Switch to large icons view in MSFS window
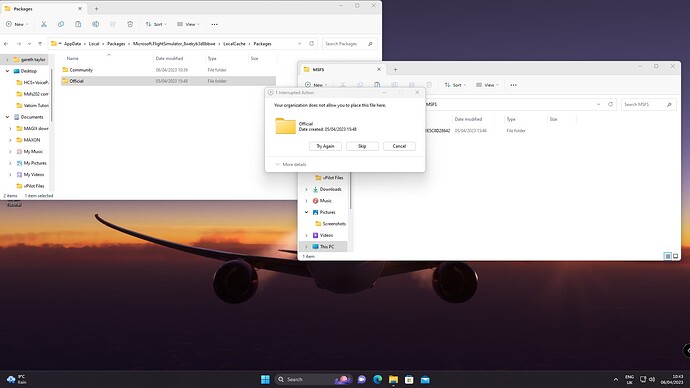The height and width of the screenshot is (388, 690). pyautogui.click(x=675, y=256)
